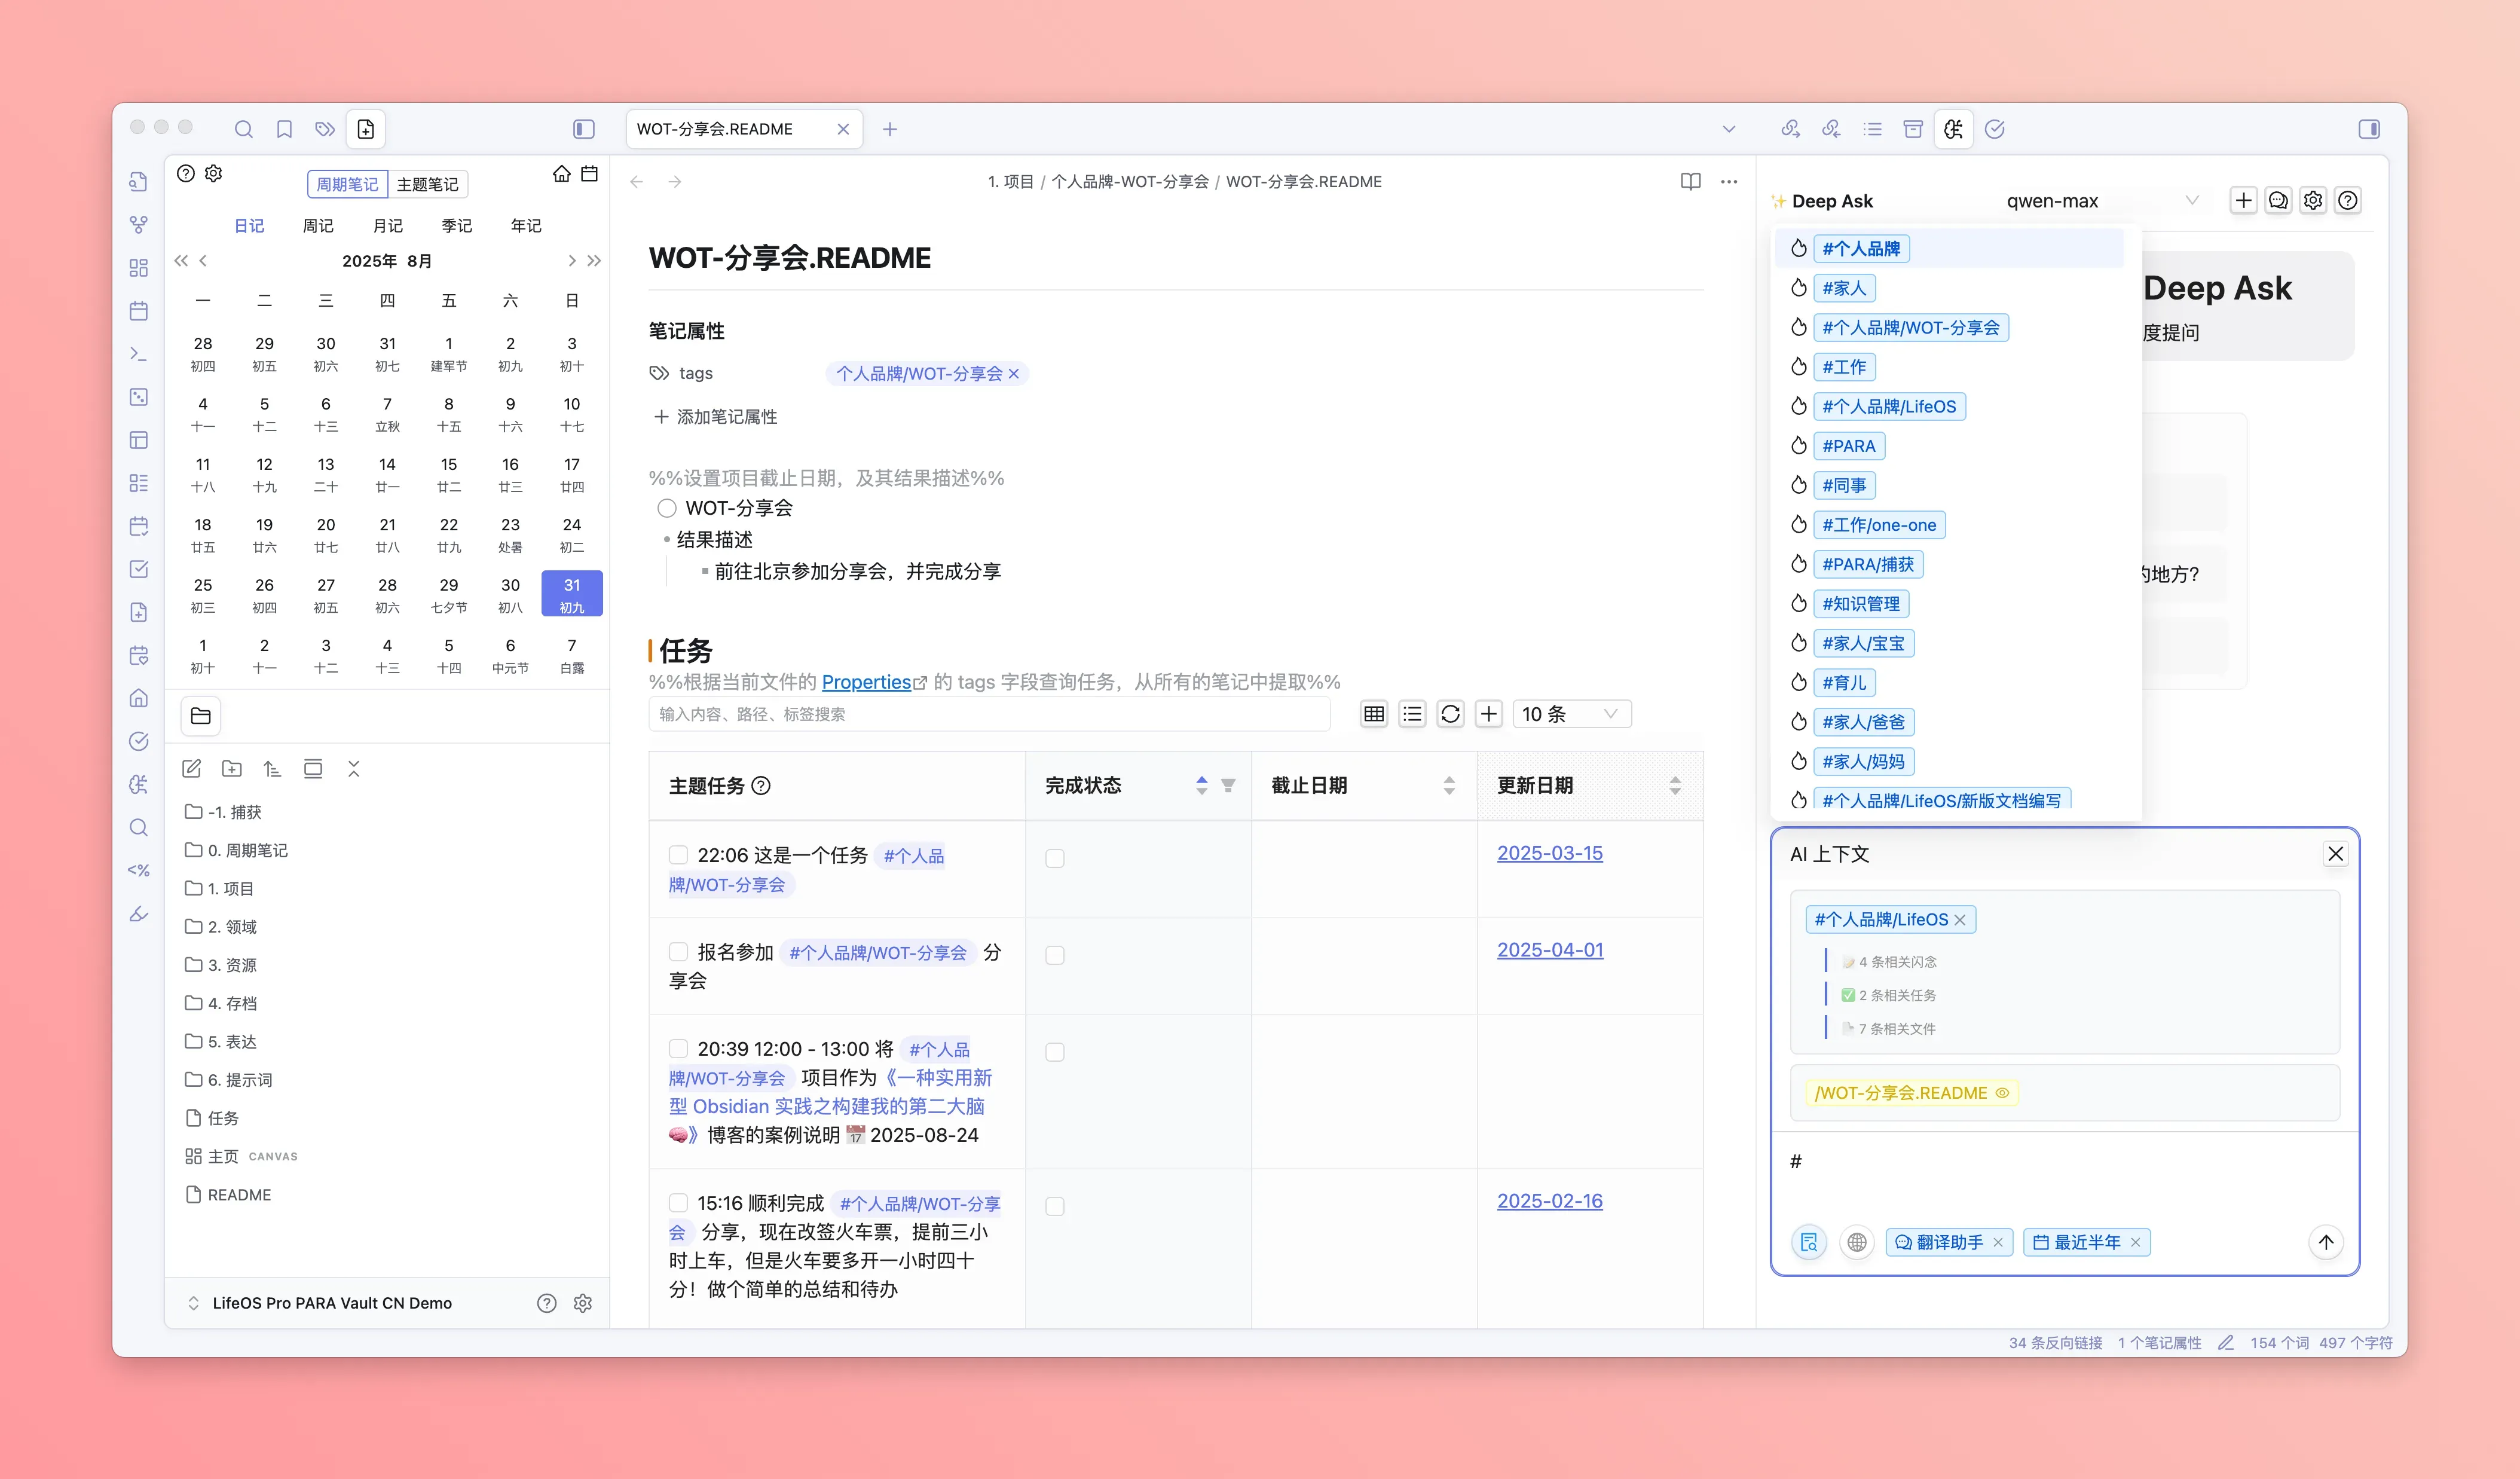Switch to the 周记 tab
Image resolution: width=2520 pixels, height=1479 pixels.
point(318,226)
